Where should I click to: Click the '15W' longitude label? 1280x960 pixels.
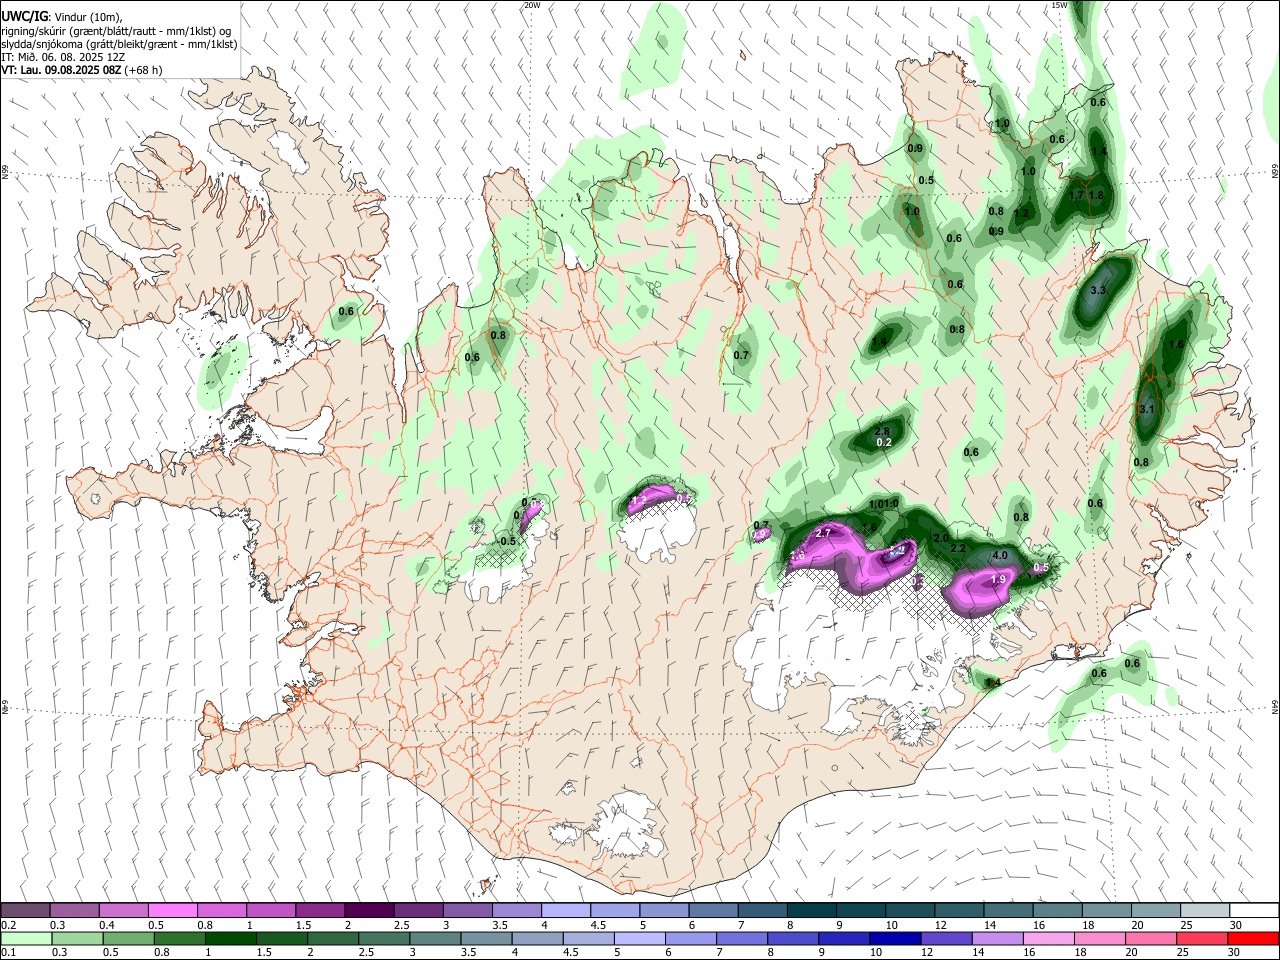pyautogui.click(x=1059, y=5)
